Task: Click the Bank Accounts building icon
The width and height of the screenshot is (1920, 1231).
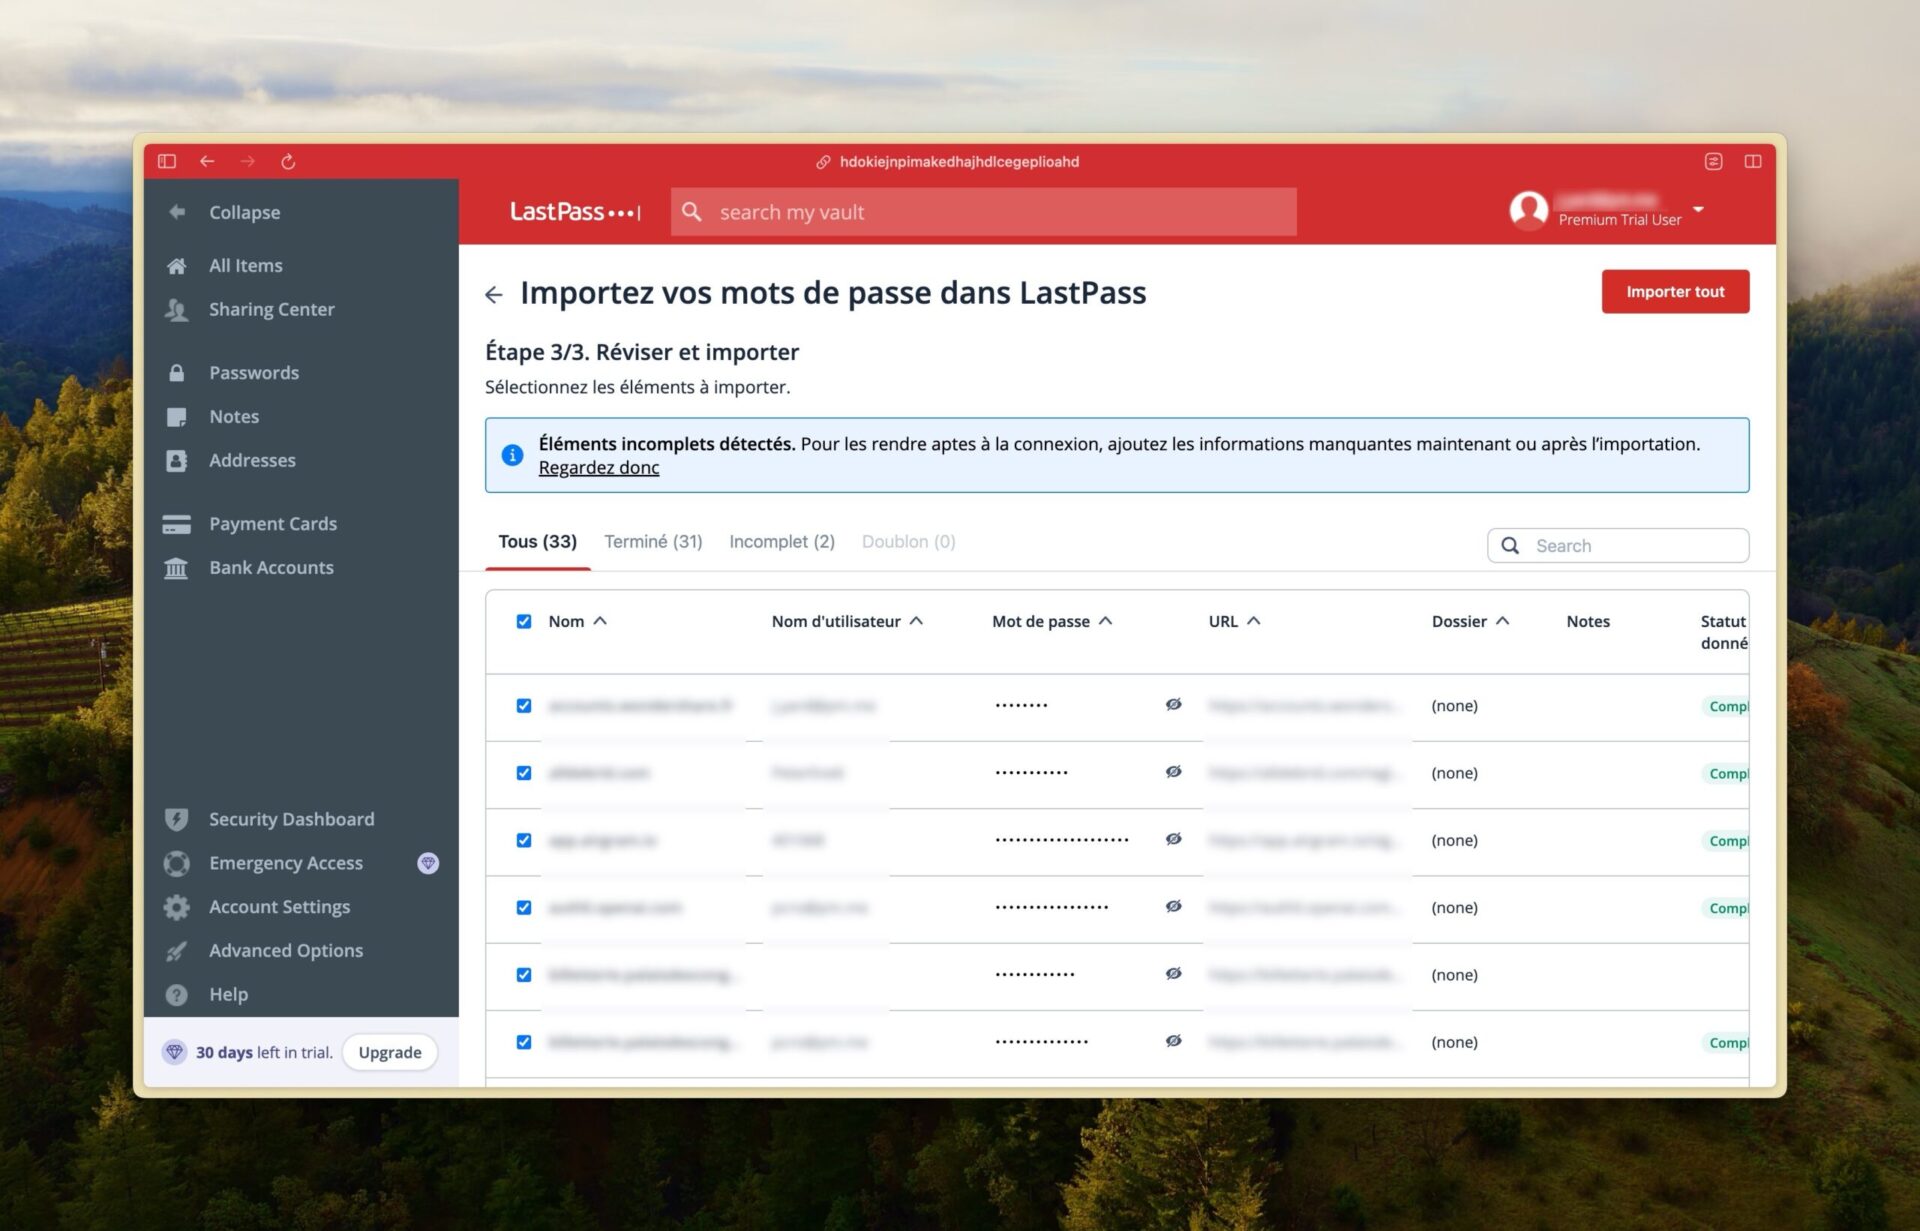Action: click(177, 568)
